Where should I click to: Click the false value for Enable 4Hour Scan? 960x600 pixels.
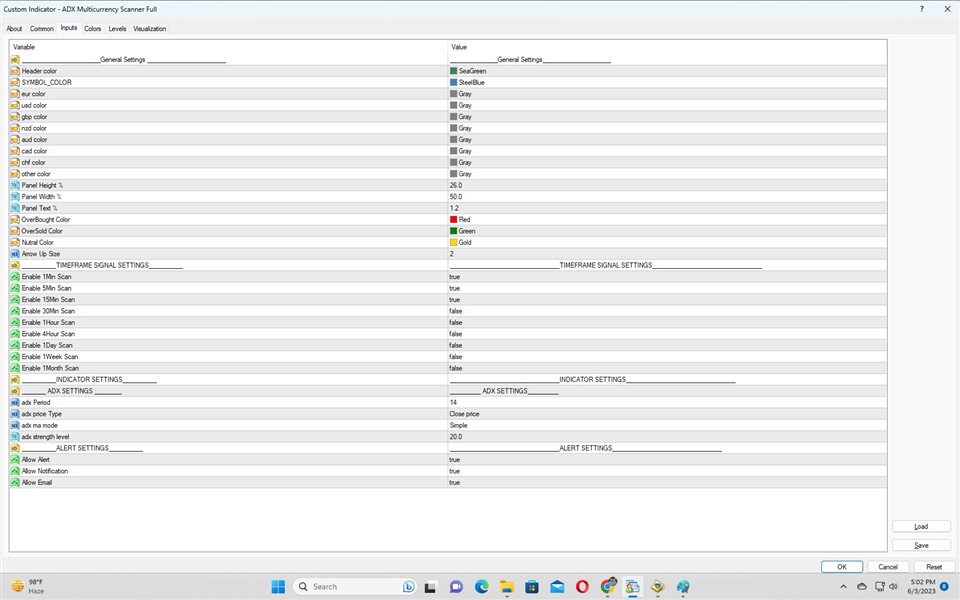(456, 334)
